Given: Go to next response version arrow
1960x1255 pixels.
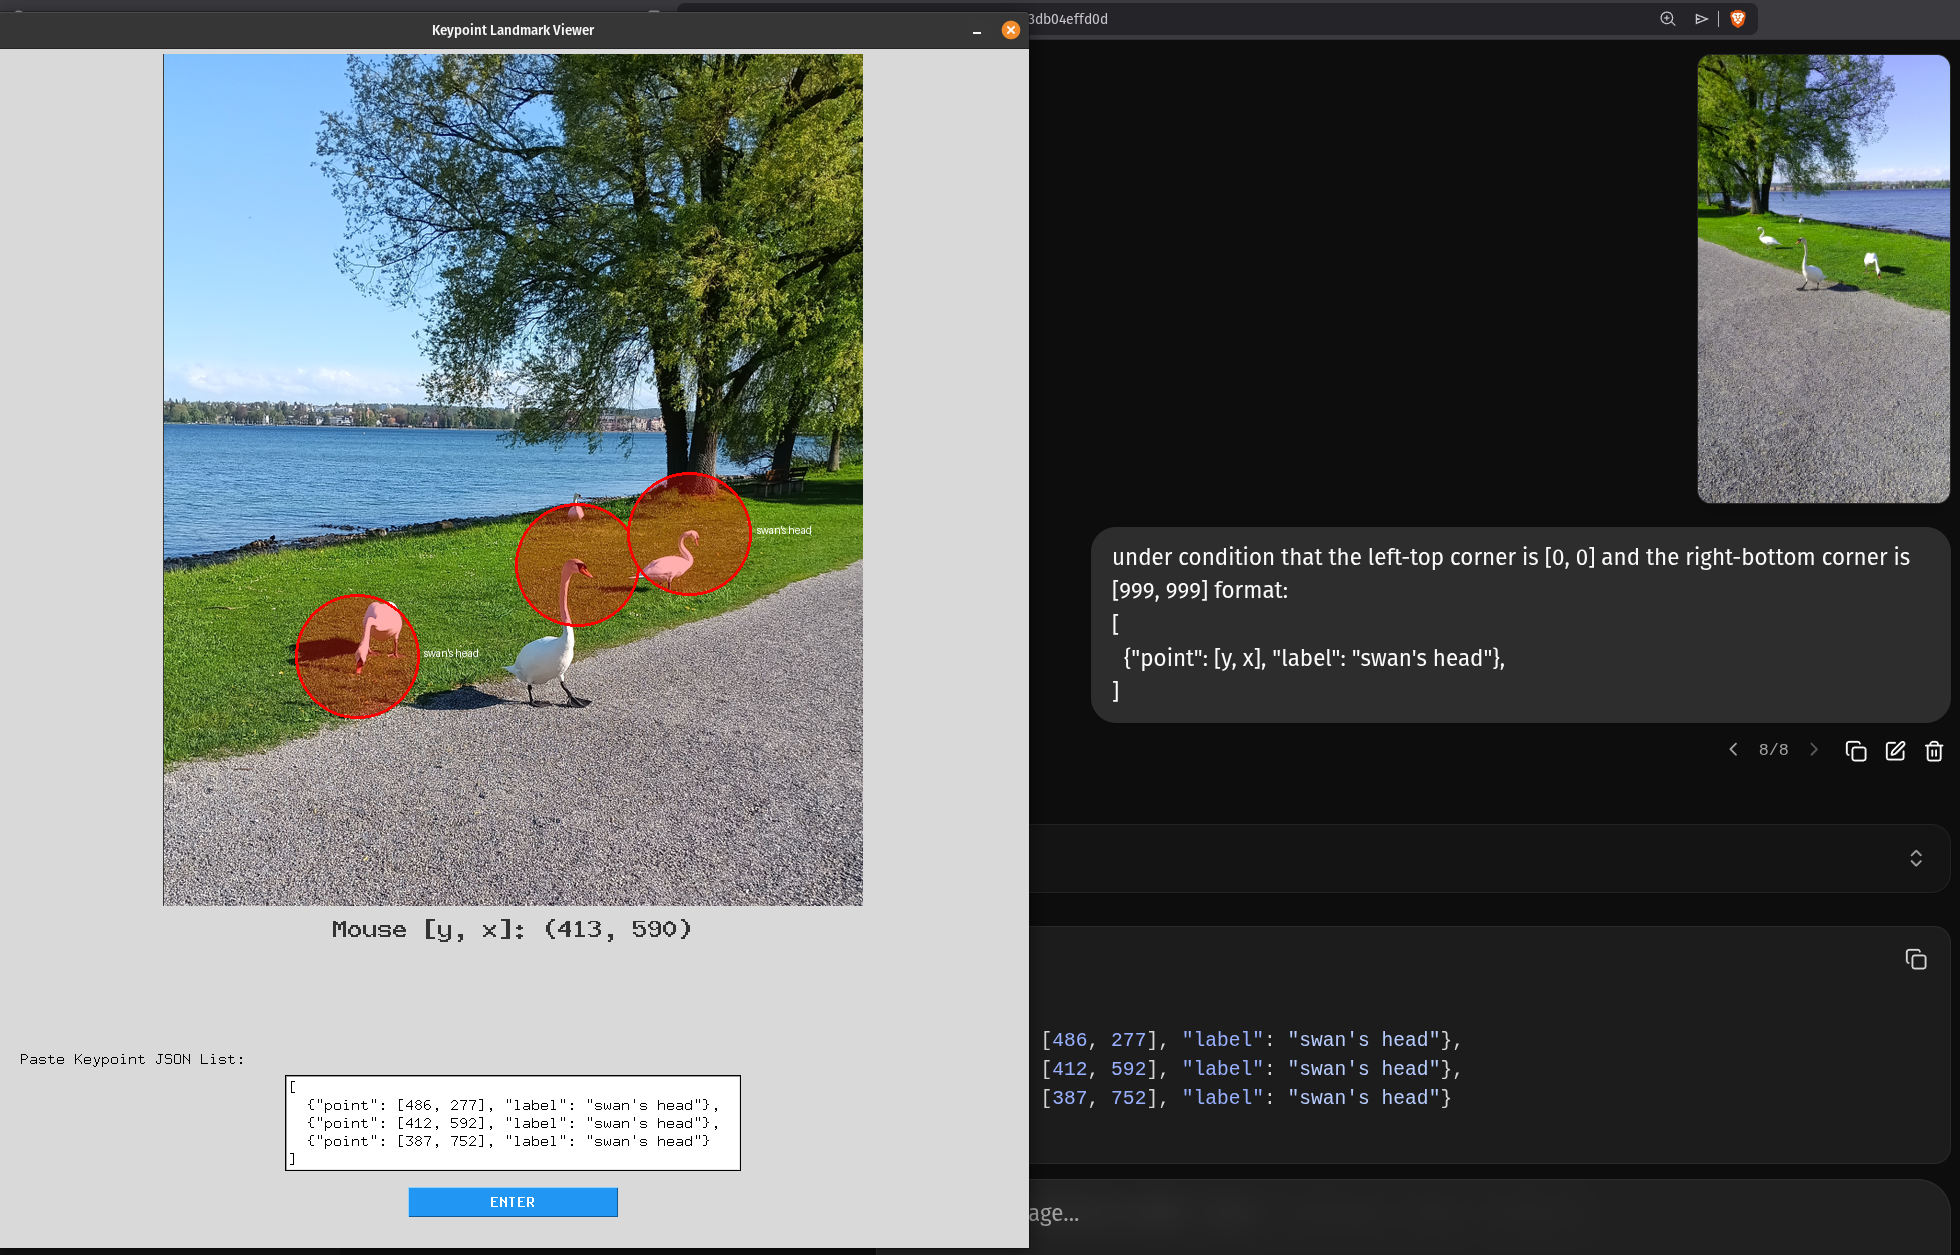Looking at the screenshot, I should coord(1813,750).
